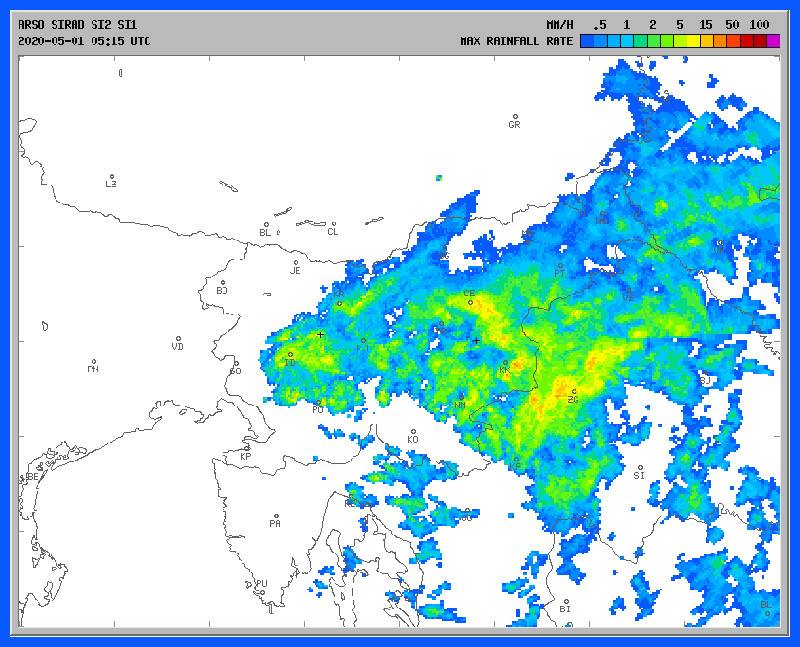Select the PA marker on the peninsula

tap(275, 515)
